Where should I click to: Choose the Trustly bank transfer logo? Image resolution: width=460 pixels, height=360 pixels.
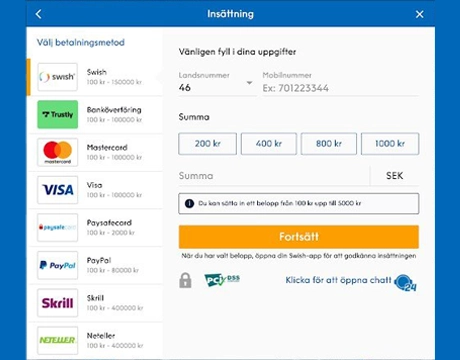point(57,114)
